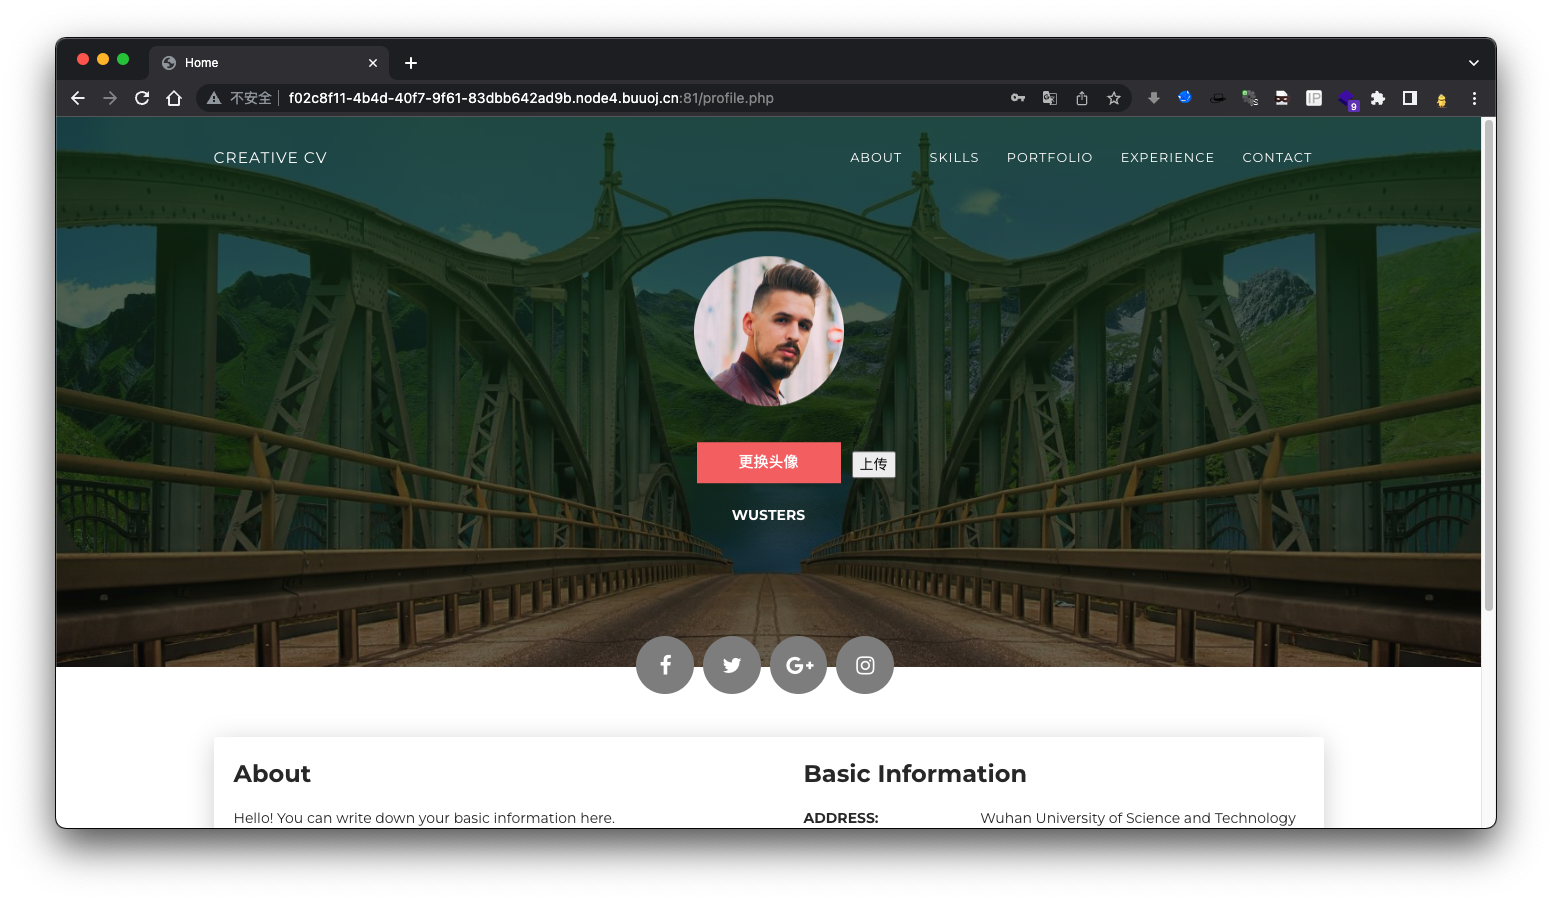The height and width of the screenshot is (902, 1552).
Task: Show the not-secure site warning info
Action: coord(239,98)
